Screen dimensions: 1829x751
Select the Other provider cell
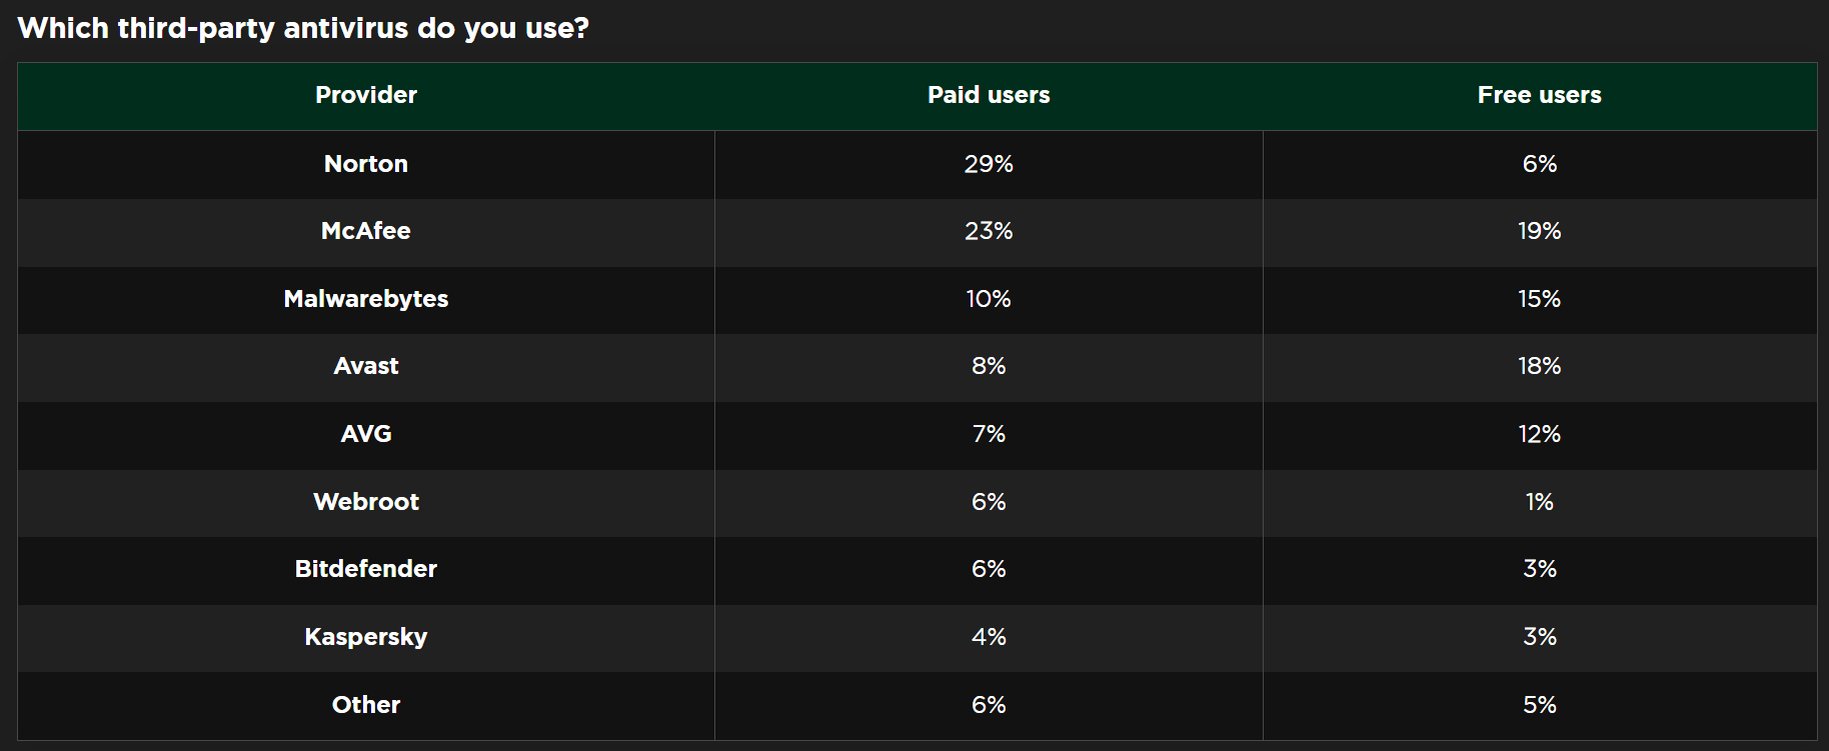pyautogui.click(x=366, y=705)
